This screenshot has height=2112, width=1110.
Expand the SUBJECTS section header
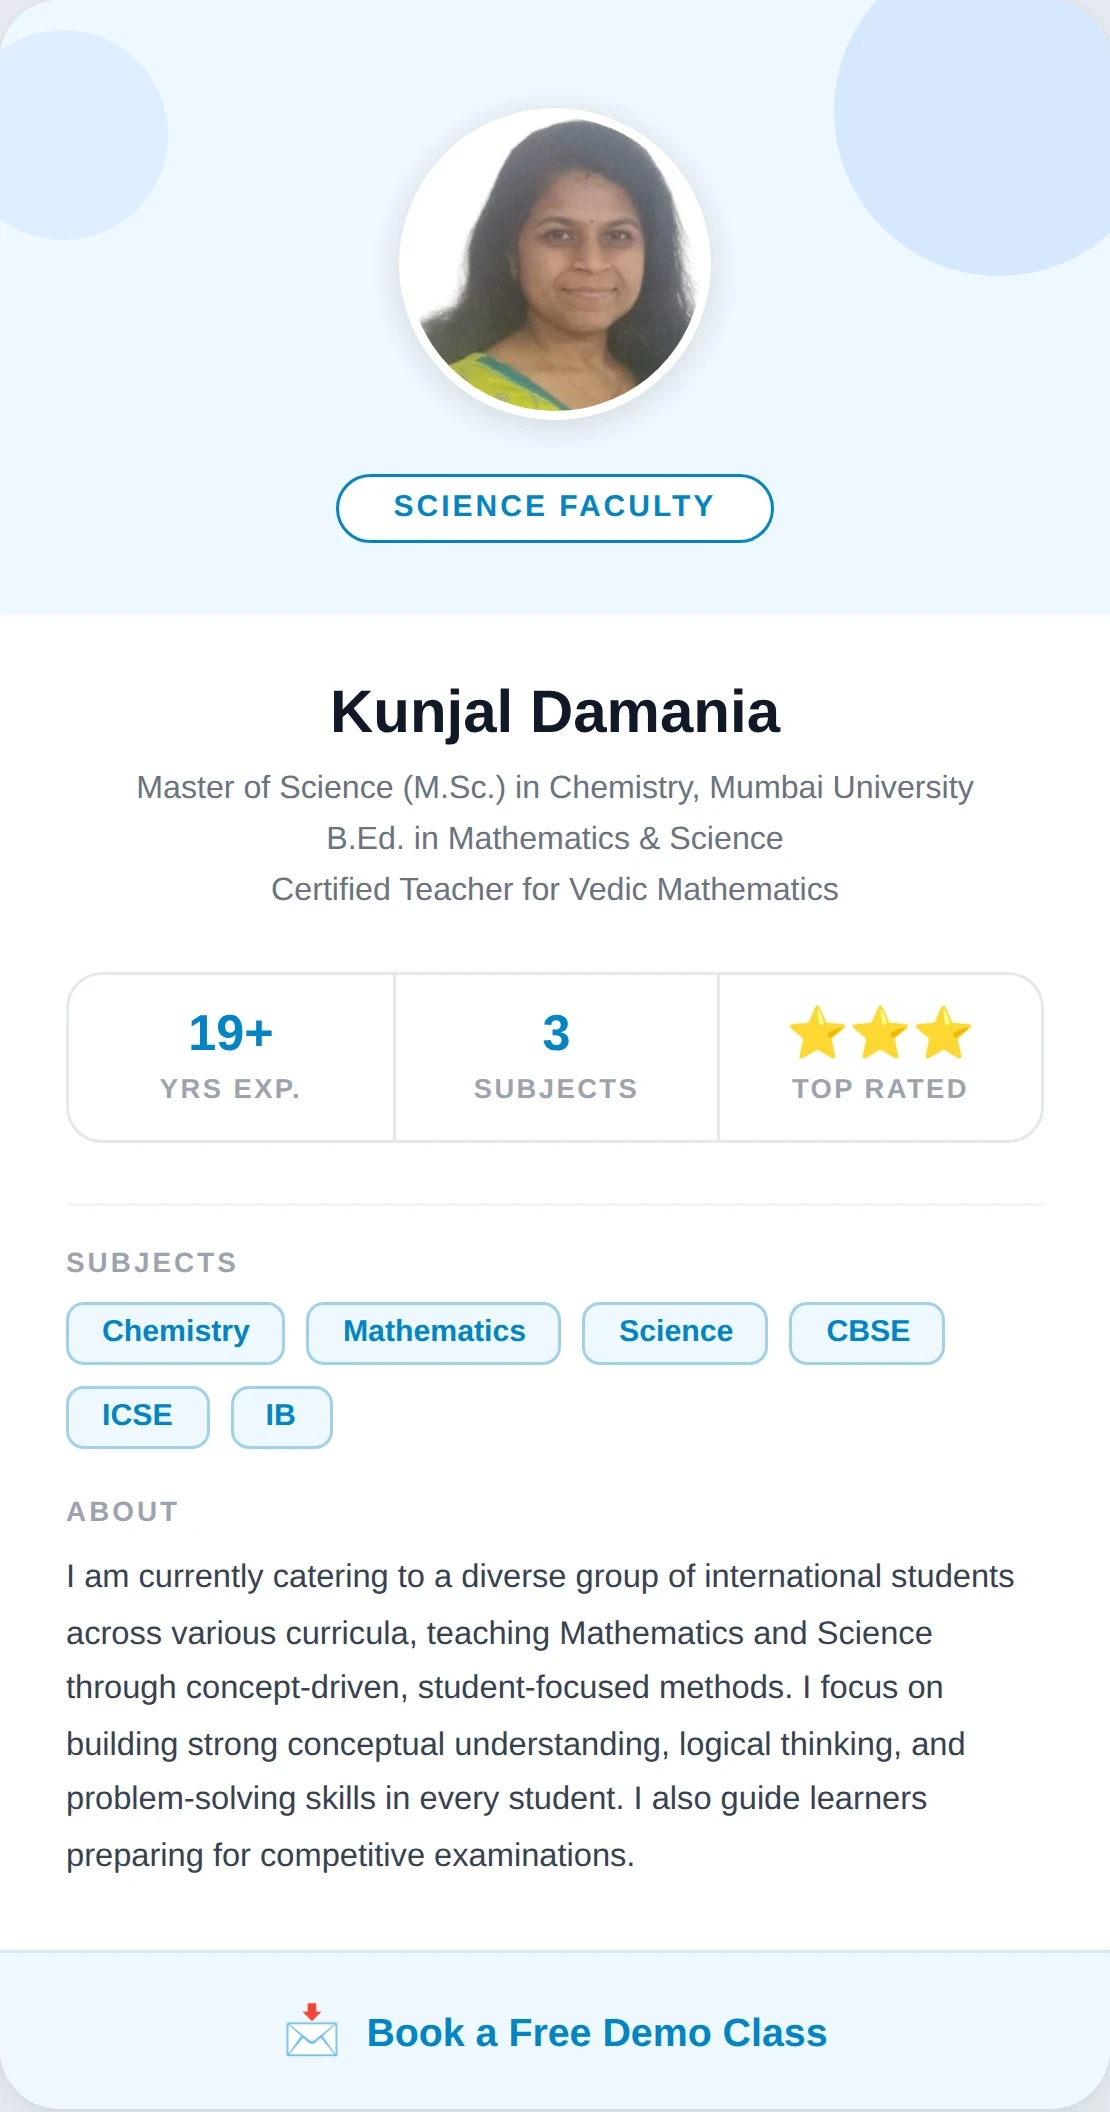pyautogui.click(x=152, y=1262)
